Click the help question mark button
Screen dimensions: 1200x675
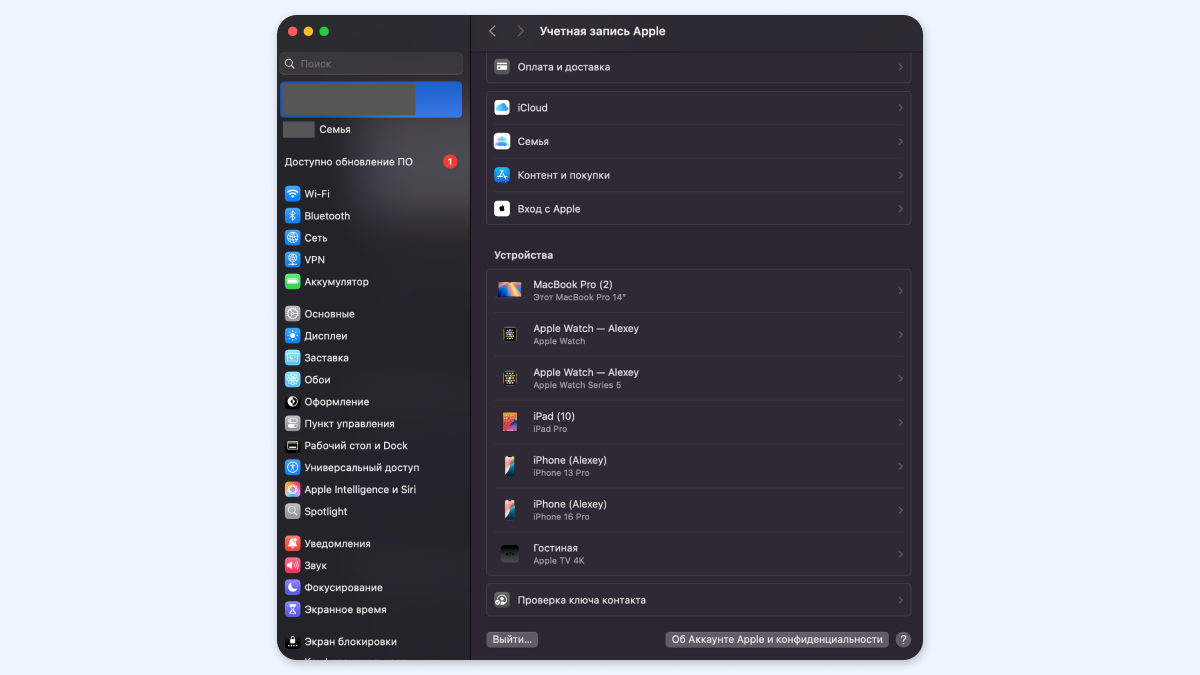click(x=903, y=640)
